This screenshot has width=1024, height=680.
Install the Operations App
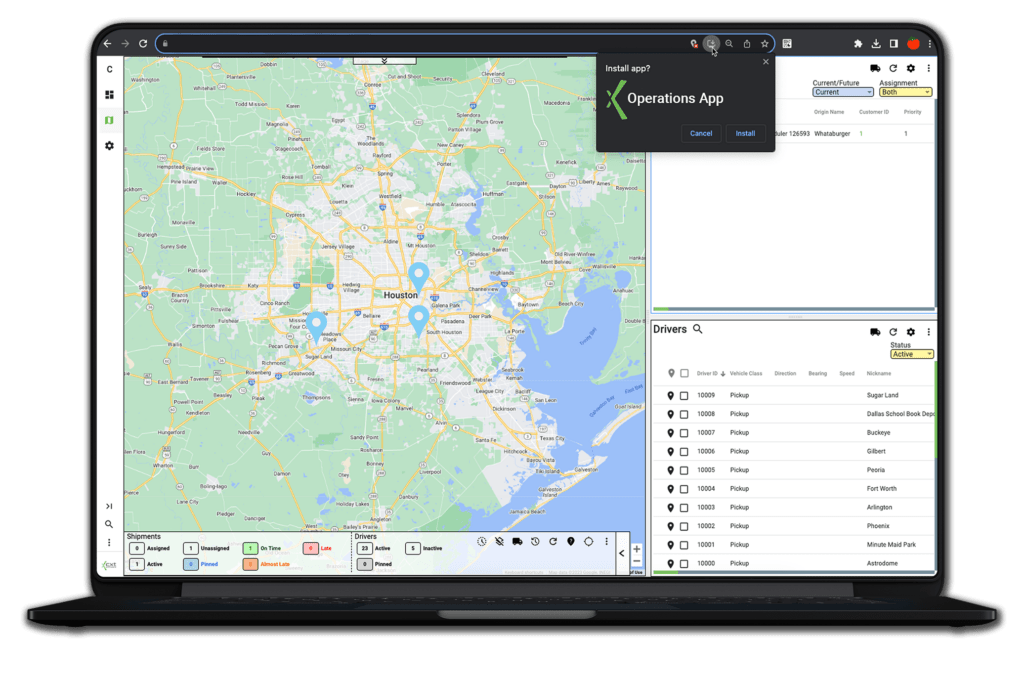coord(745,133)
